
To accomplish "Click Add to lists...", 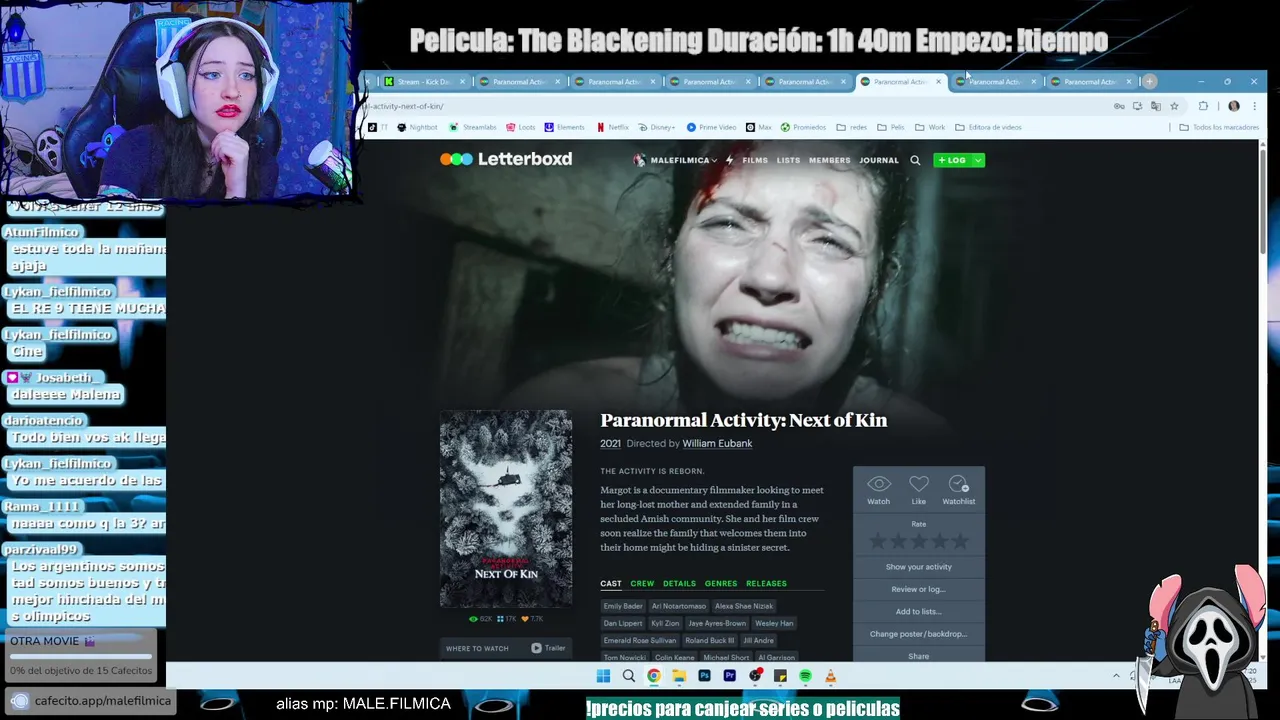I will [x=919, y=611].
